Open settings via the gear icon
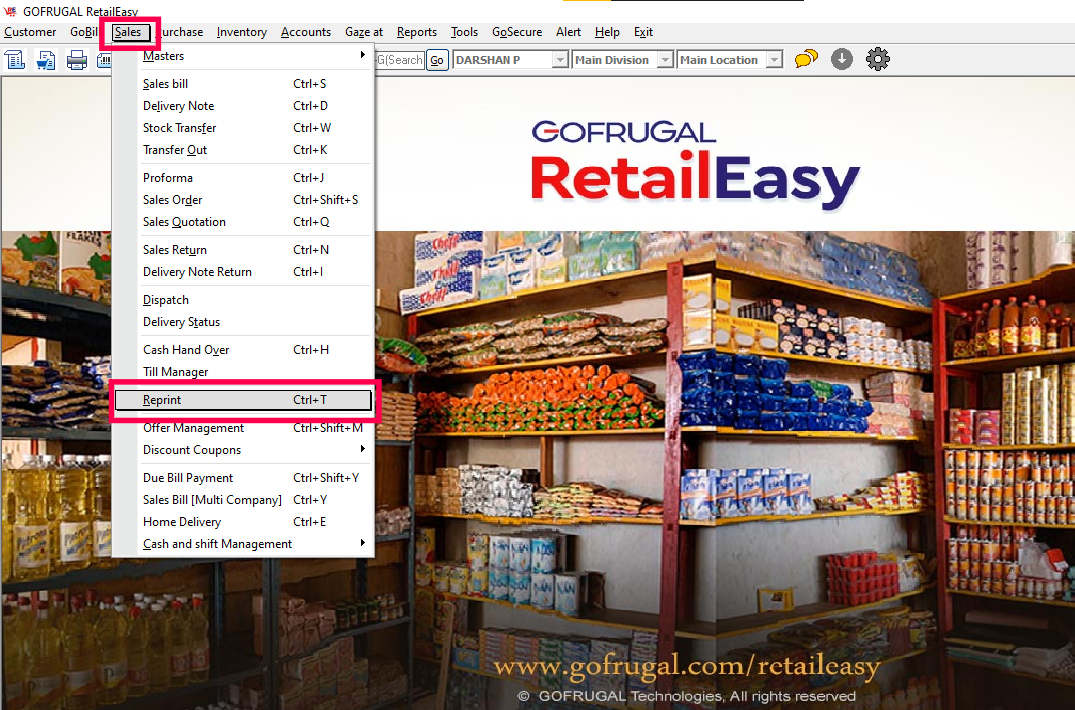The height and width of the screenshot is (710, 1075). coord(878,59)
